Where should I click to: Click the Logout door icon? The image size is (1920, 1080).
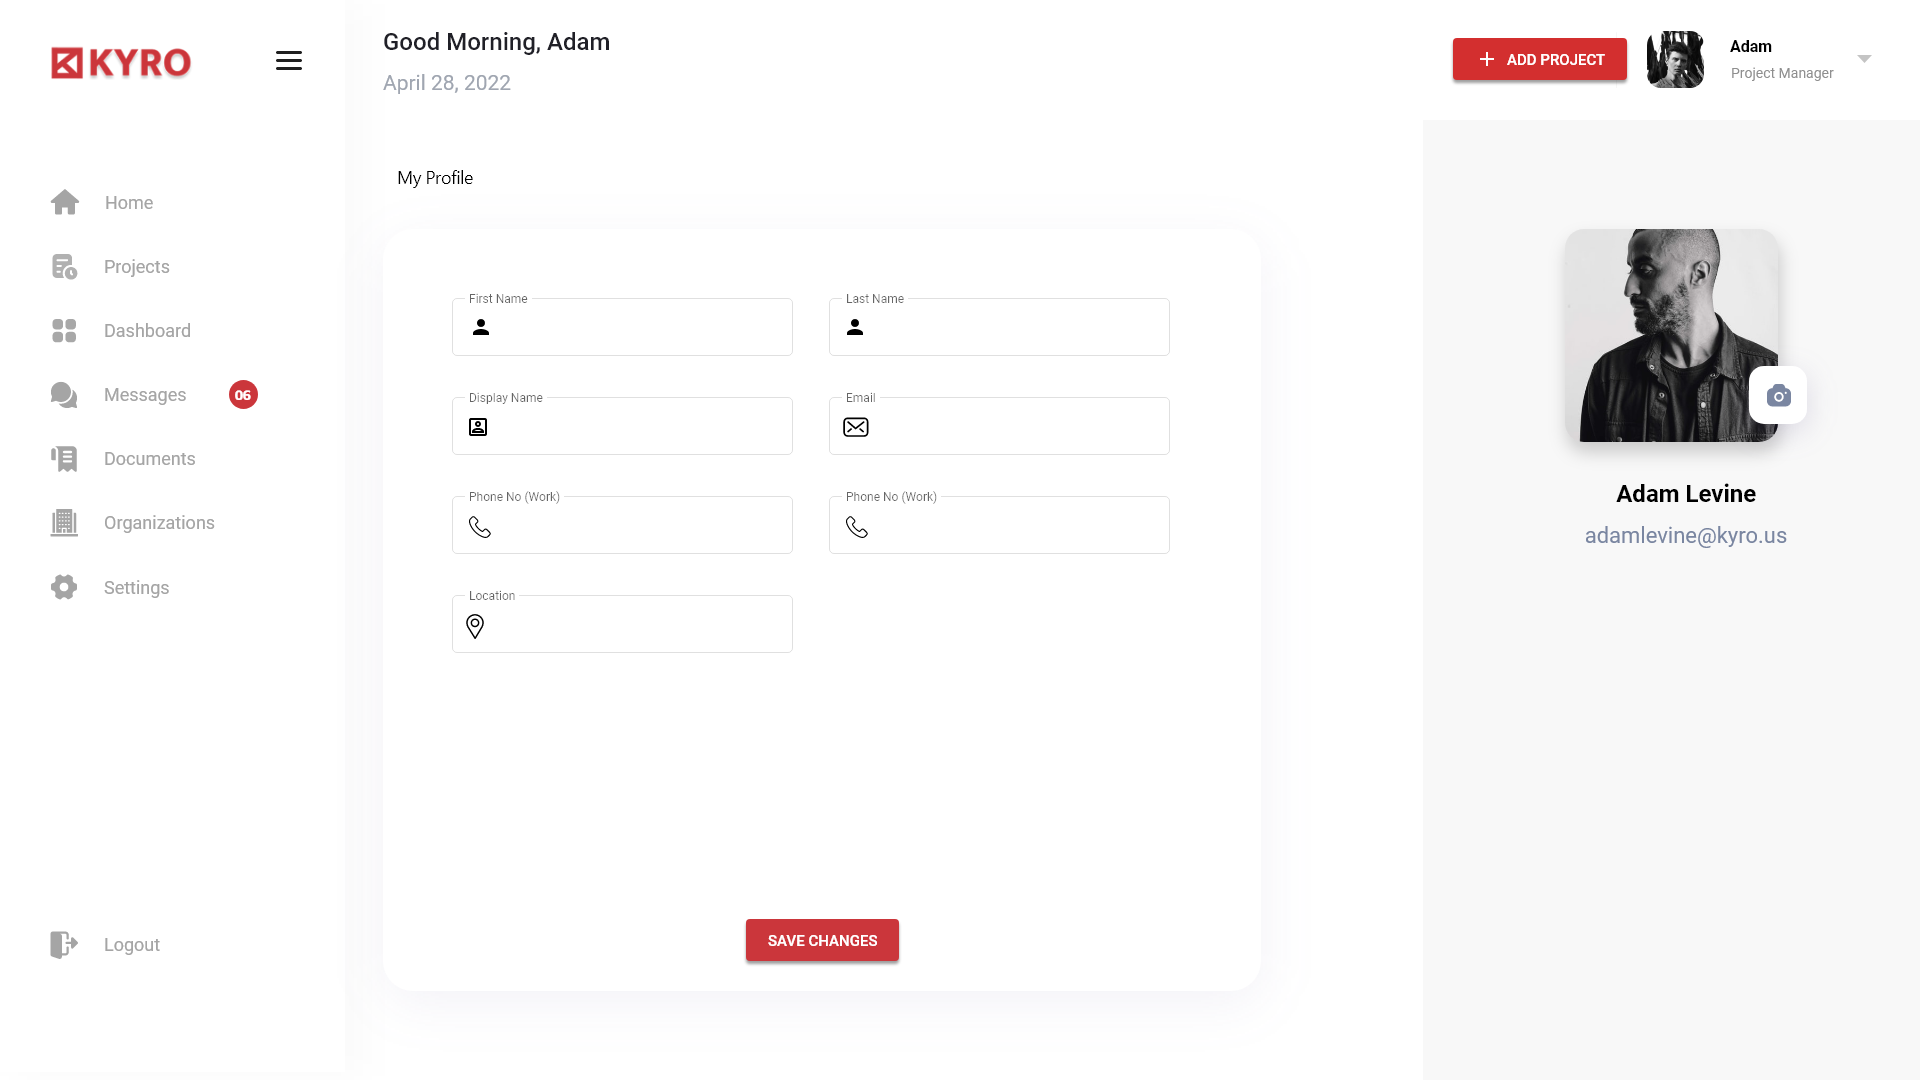(x=64, y=945)
